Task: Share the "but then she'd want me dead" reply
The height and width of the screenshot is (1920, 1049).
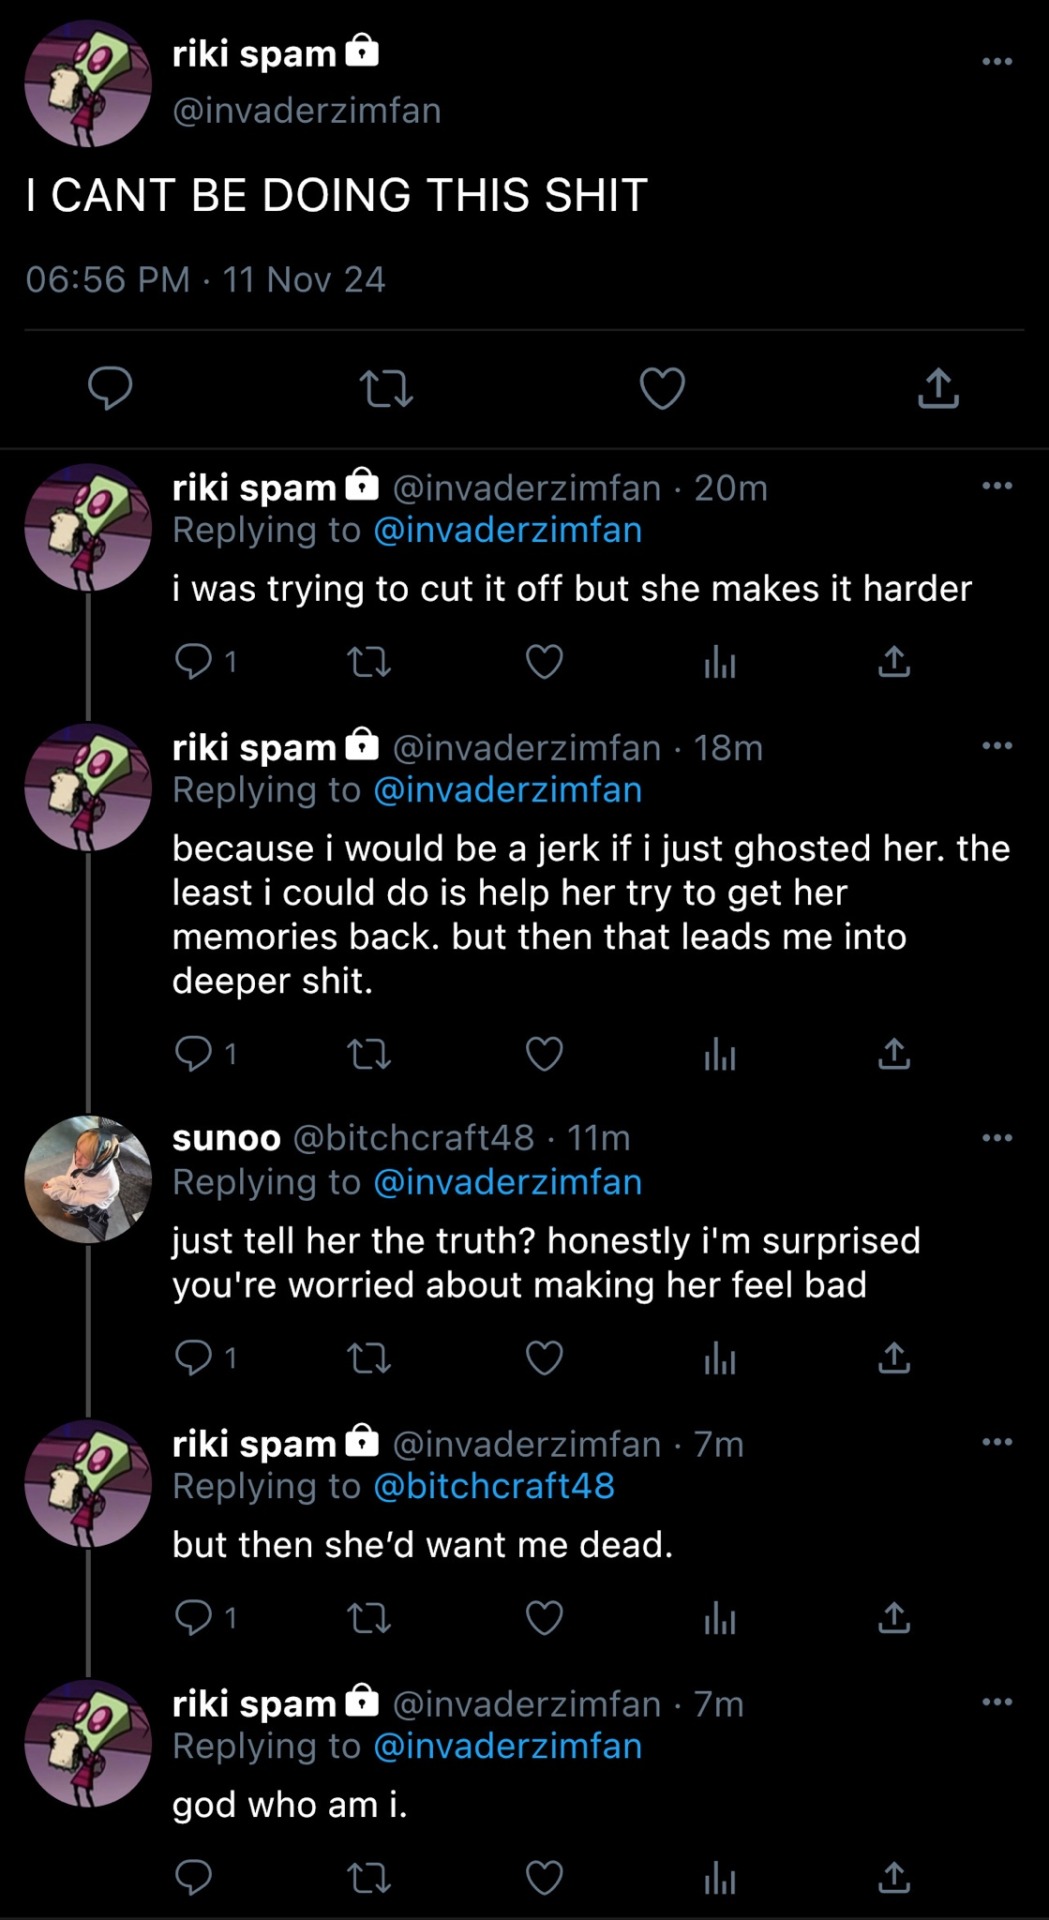Action: point(894,1618)
